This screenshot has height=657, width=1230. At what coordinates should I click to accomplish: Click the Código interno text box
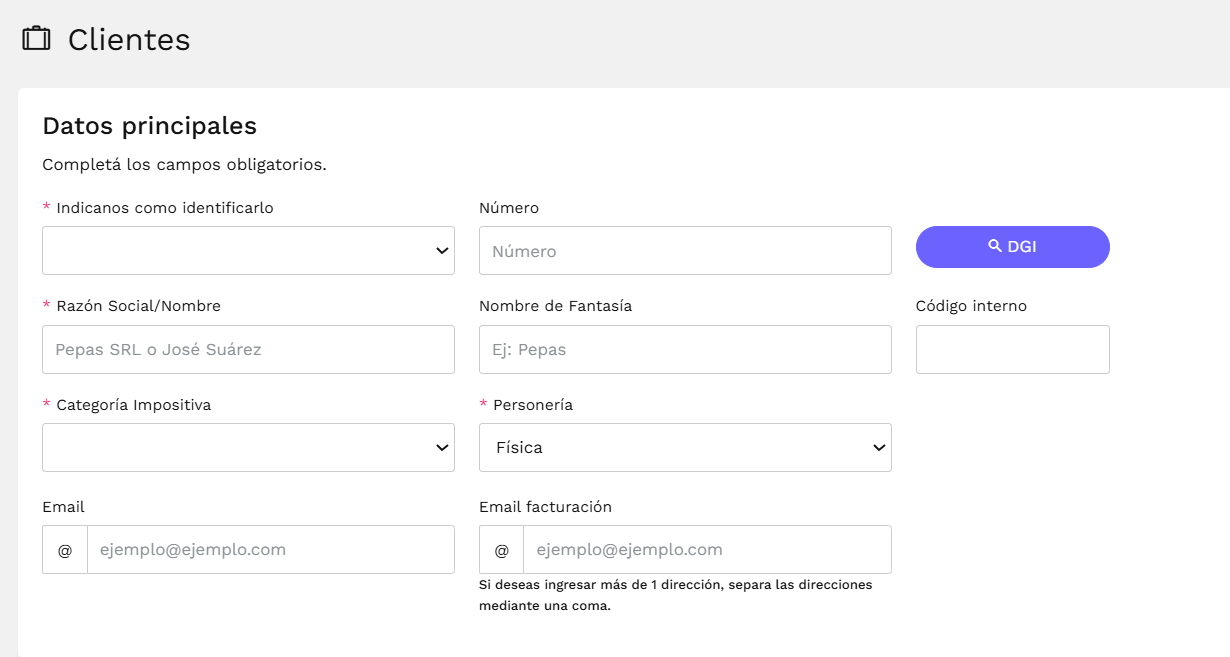pyautogui.click(x=1013, y=349)
